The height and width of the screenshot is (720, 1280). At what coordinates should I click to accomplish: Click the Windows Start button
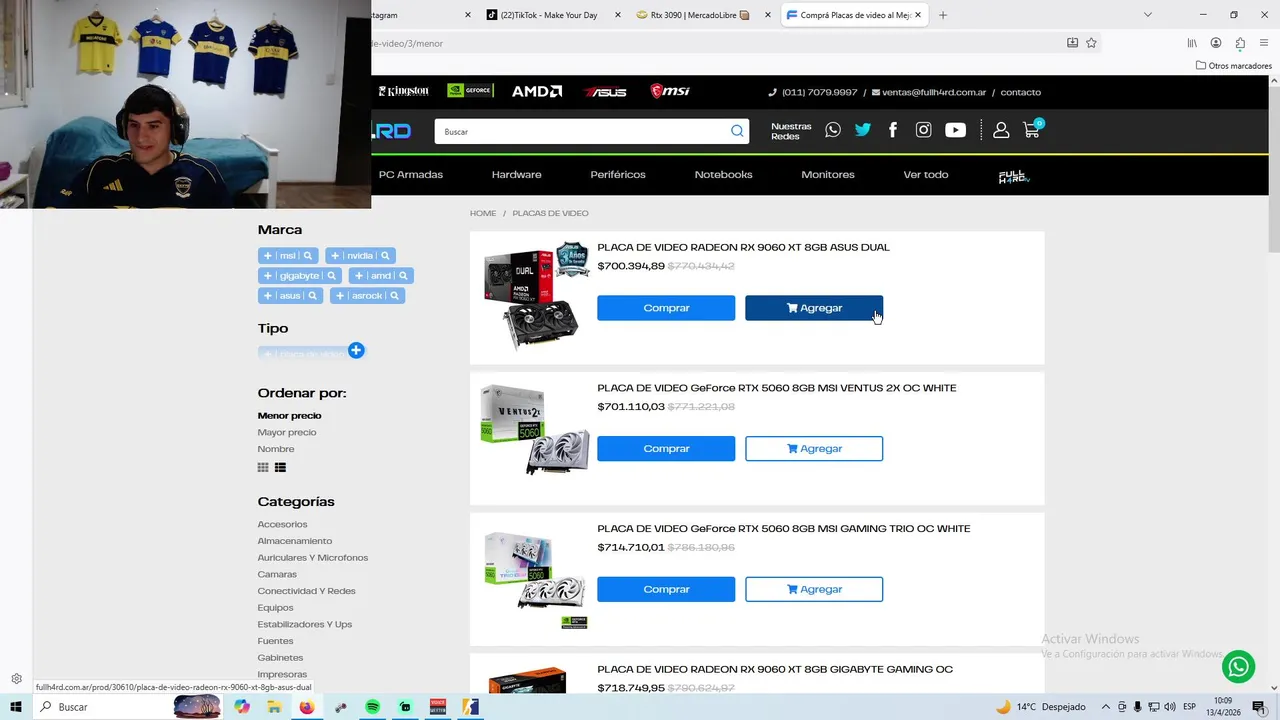(x=16, y=707)
